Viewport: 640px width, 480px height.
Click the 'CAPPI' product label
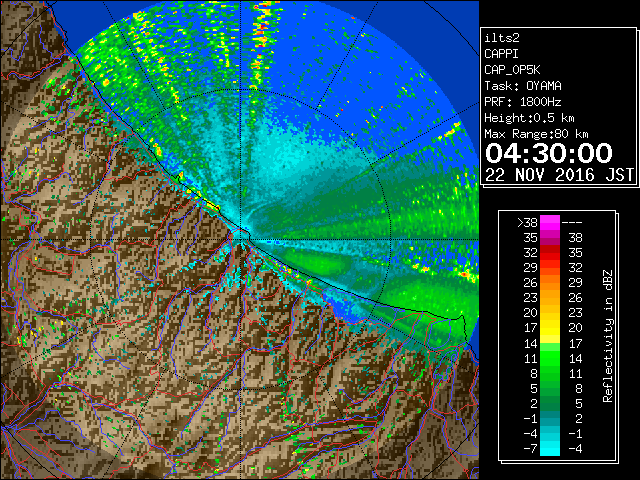(501, 54)
